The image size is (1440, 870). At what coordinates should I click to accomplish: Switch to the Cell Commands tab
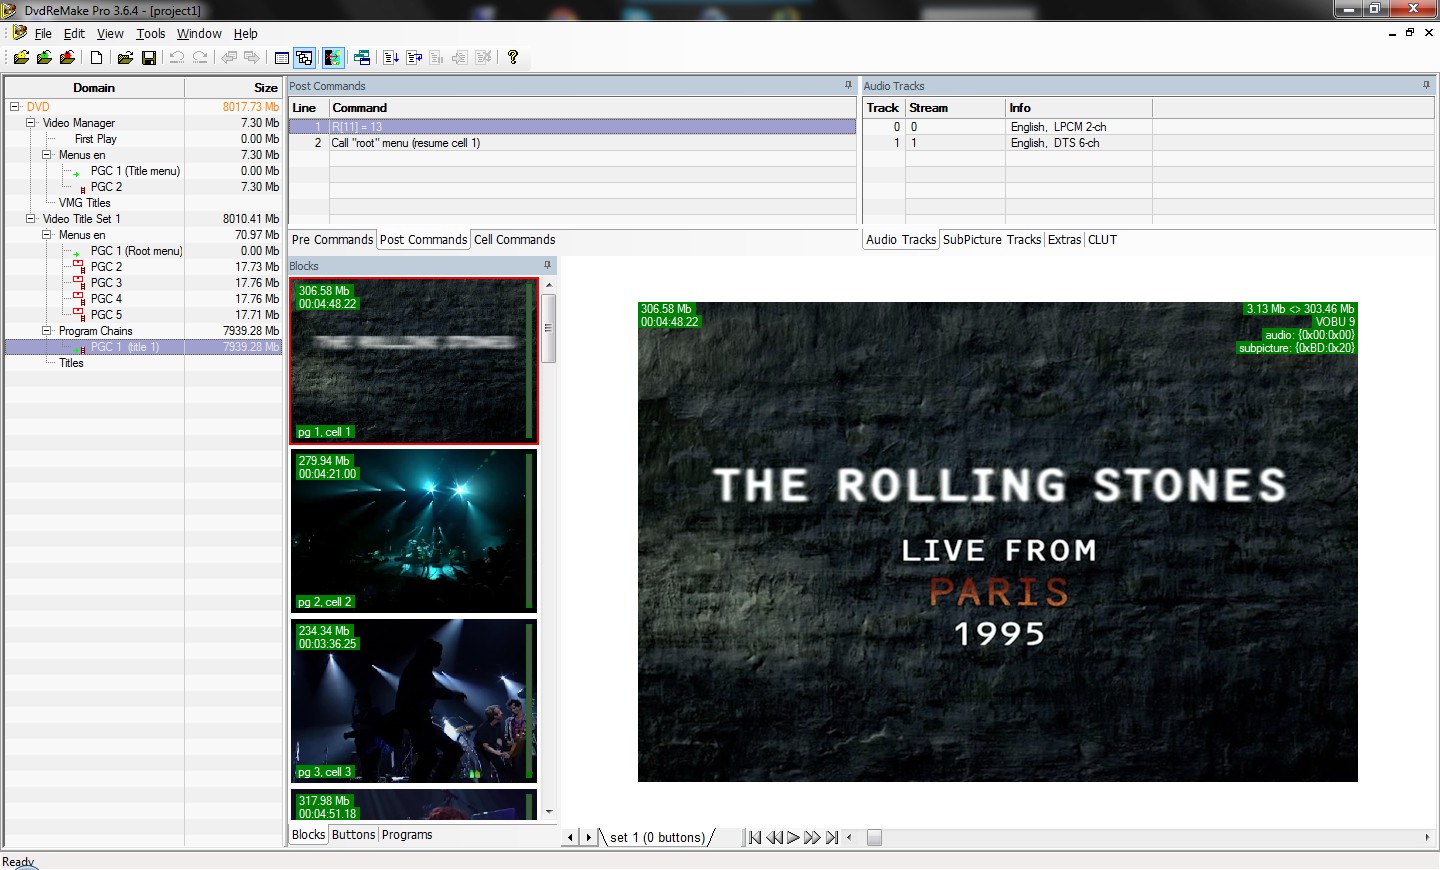tap(514, 240)
